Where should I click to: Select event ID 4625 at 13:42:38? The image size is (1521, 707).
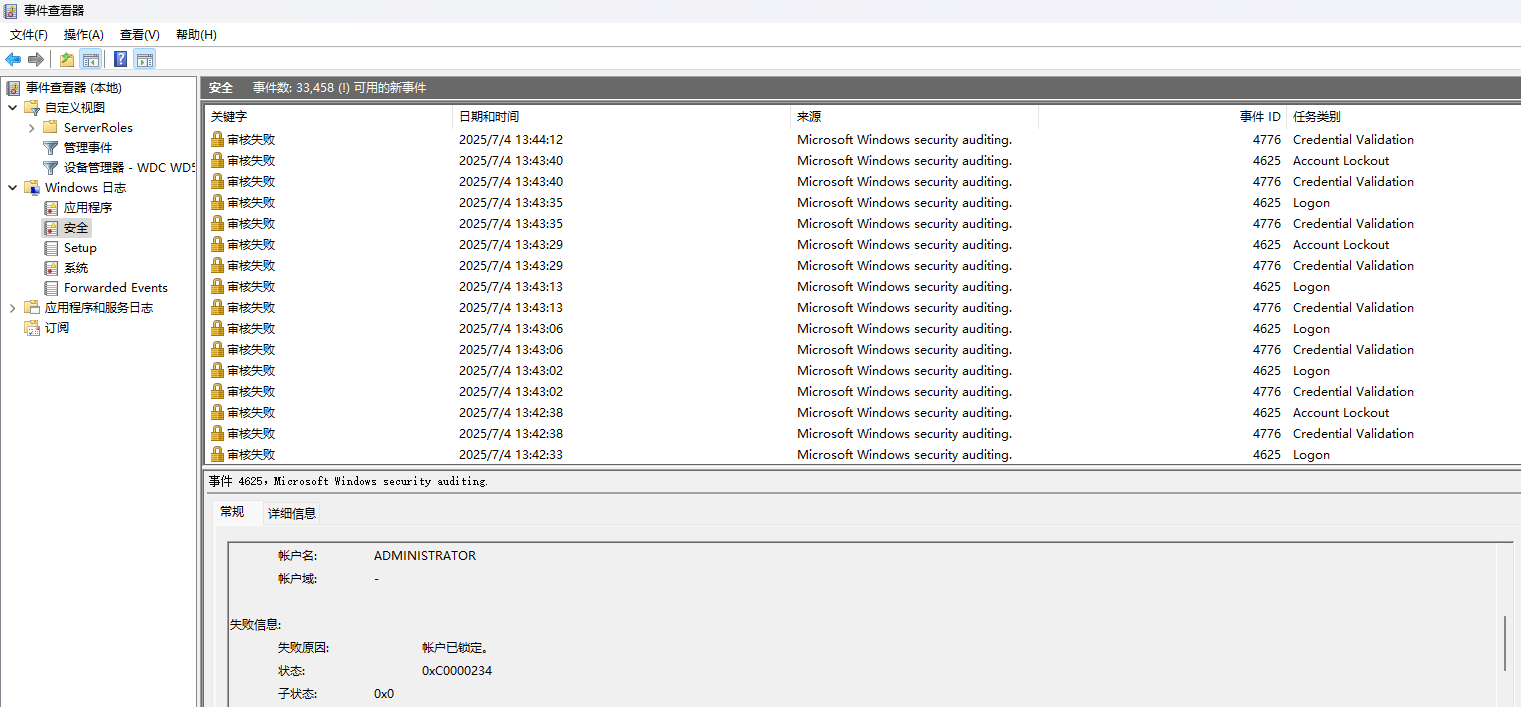(x=1266, y=413)
